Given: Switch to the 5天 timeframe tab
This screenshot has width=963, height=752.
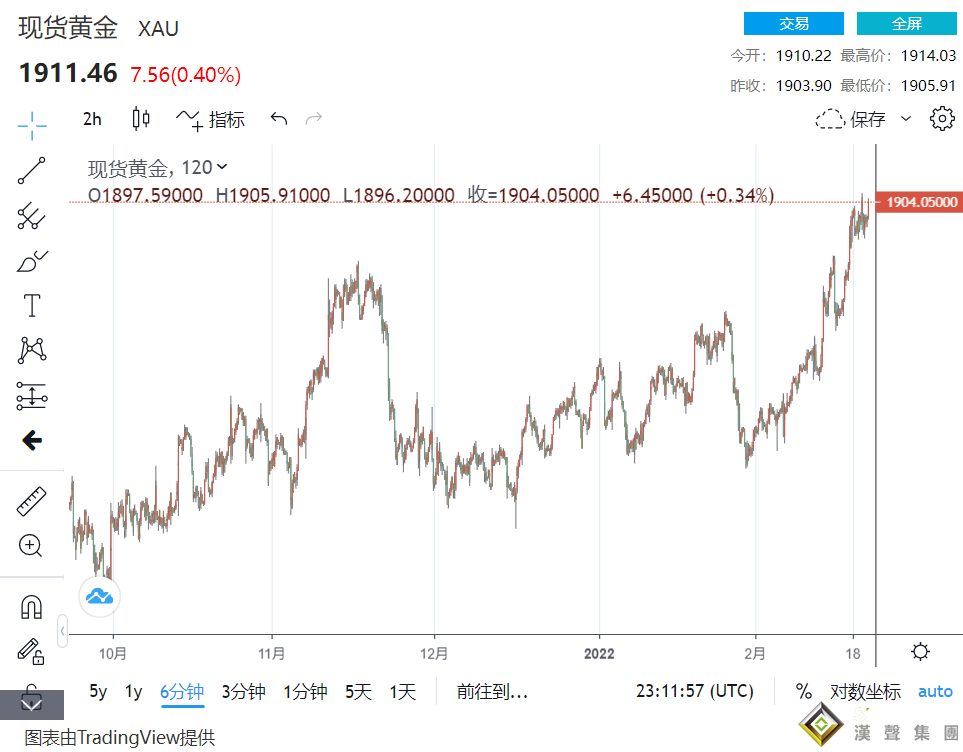Looking at the screenshot, I should [356, 691].
